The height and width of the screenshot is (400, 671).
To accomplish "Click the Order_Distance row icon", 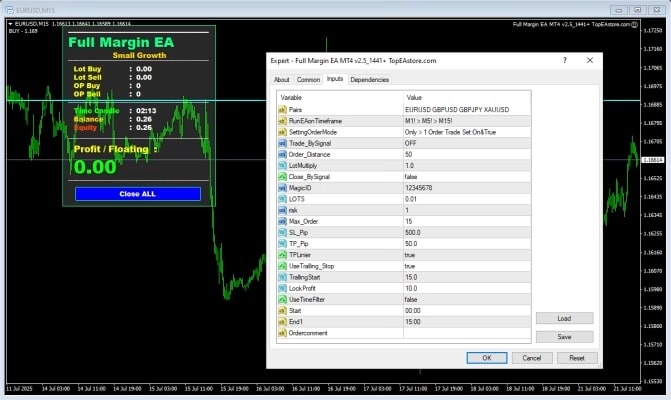I will coord(282,154).
